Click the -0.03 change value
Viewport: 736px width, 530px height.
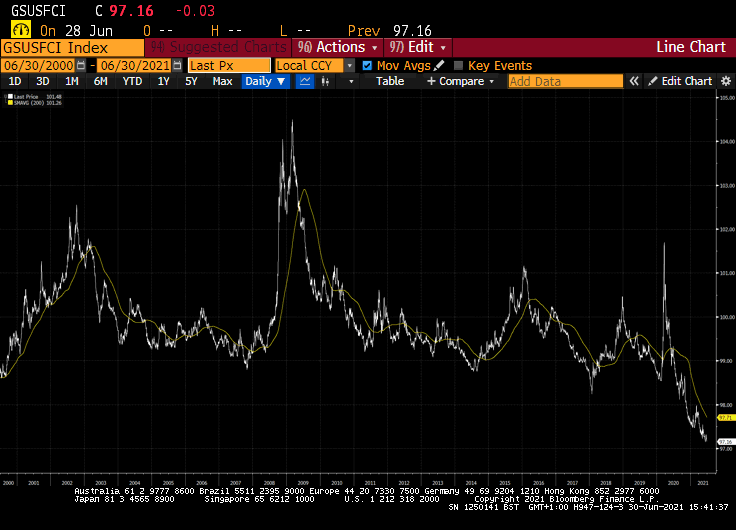pyautogui.click(x=195, y=10)
